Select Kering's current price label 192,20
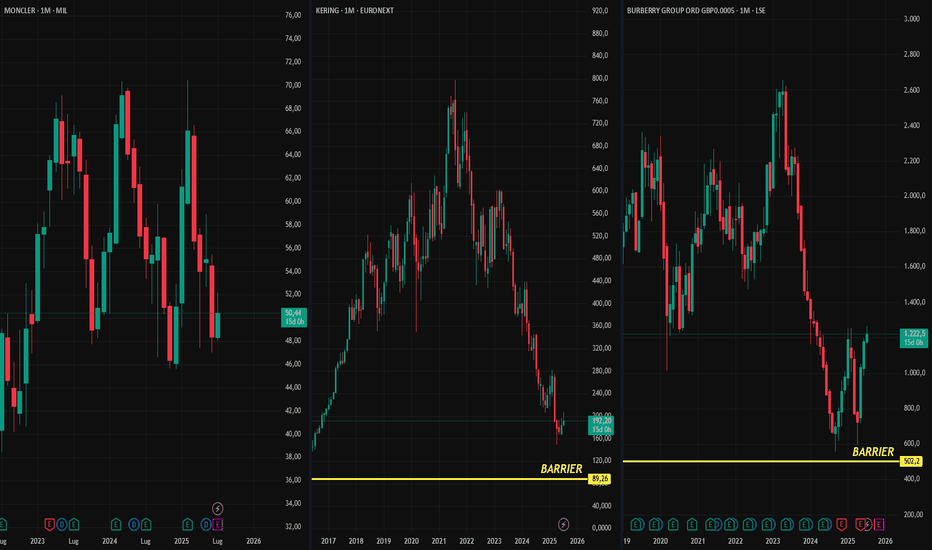Image resolution: width=932 pixels, height=550 pixels. [601, 425]
